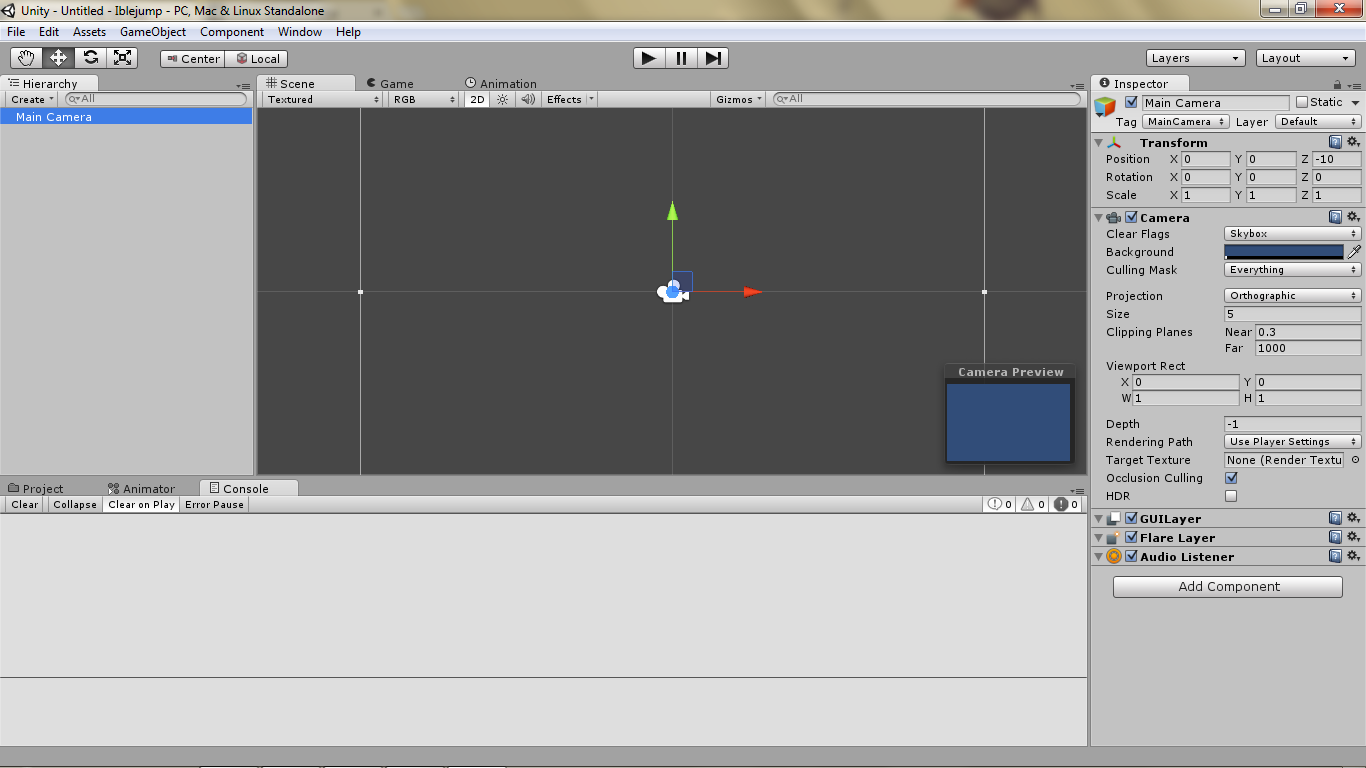Click Clear in the Console panel
The height and width of the screenshot is (768, 1366).
(x=23, y=504)
